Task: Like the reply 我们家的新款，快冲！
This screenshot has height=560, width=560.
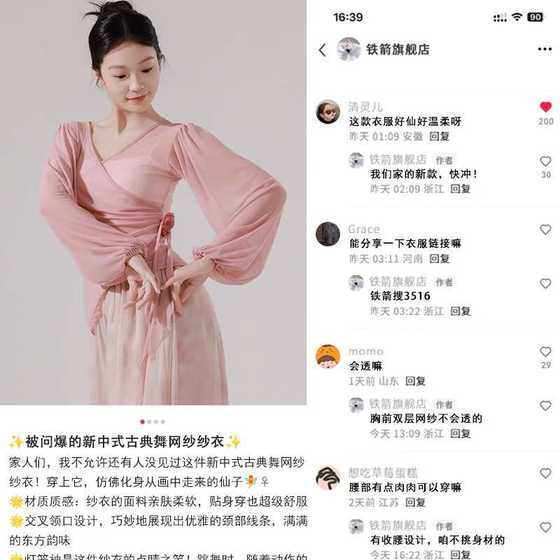Action: 545,161
